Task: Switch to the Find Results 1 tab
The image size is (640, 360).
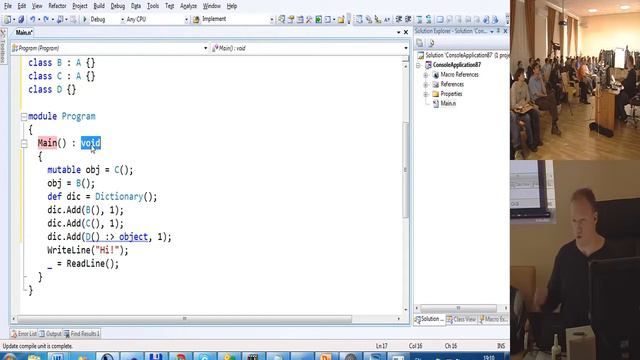Action: (x=82, y=334)
